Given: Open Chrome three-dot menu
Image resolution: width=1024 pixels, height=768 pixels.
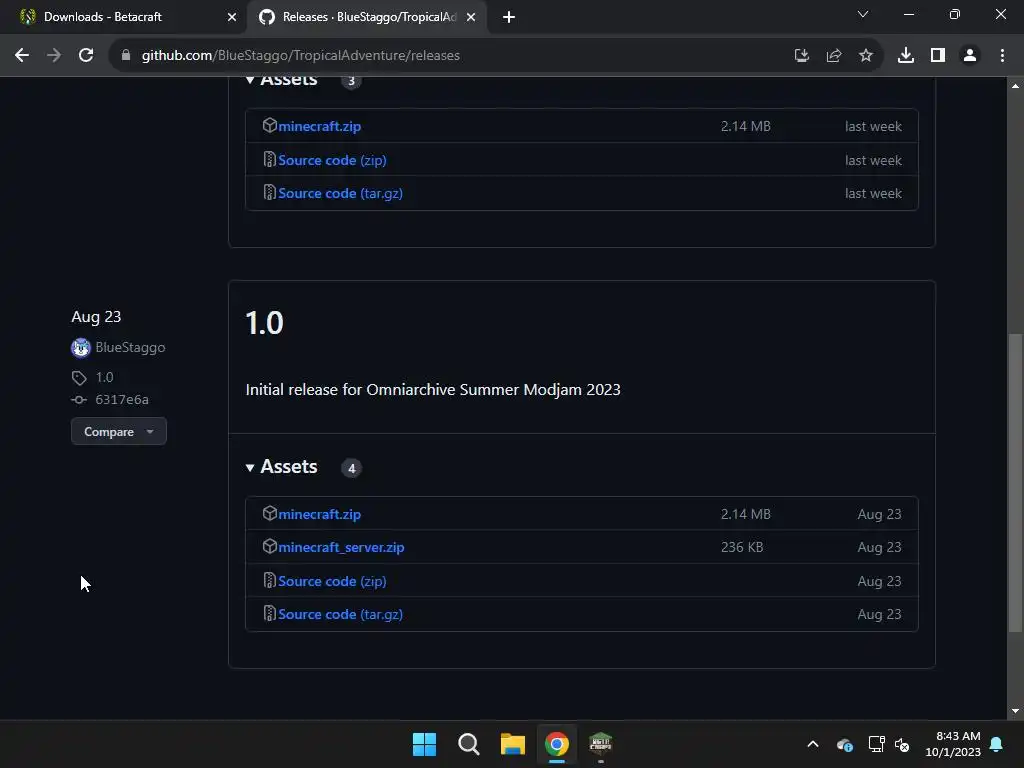Looking at the screenshot, I should (x=1002, y=56).
